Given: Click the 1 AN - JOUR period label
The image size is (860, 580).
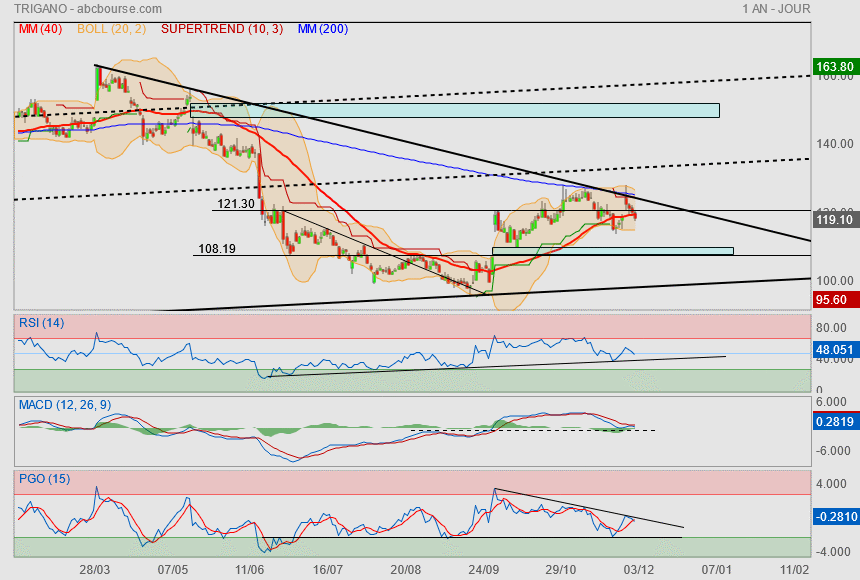Looking at the screenshot, I should coord(776,9).
